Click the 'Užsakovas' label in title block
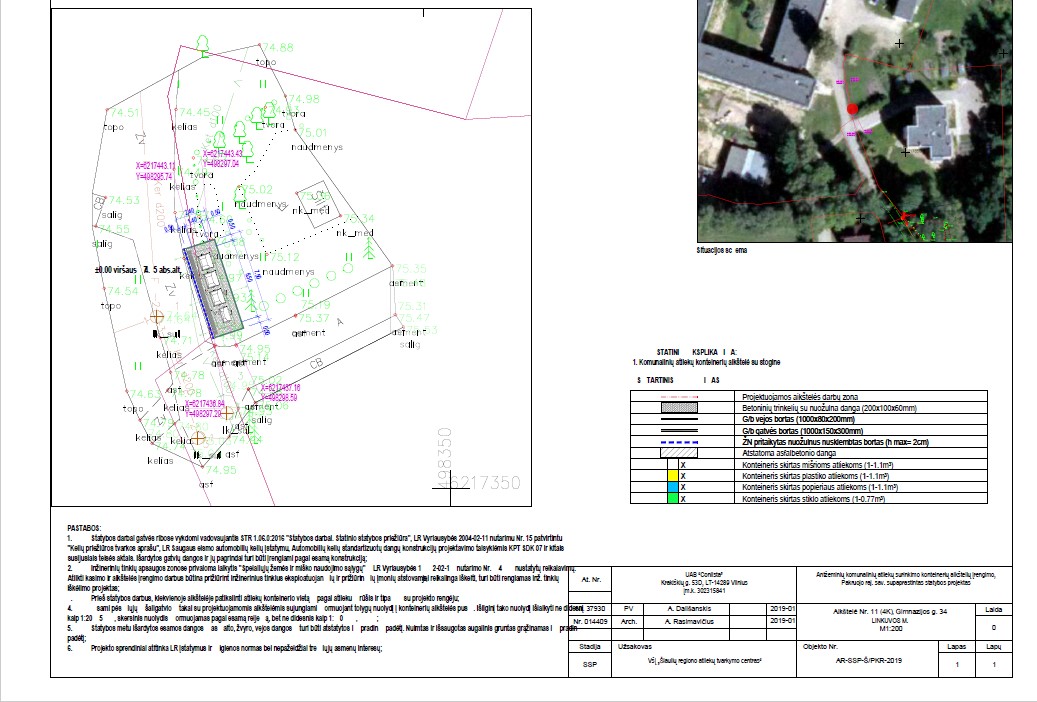 [x=634, y=646]
